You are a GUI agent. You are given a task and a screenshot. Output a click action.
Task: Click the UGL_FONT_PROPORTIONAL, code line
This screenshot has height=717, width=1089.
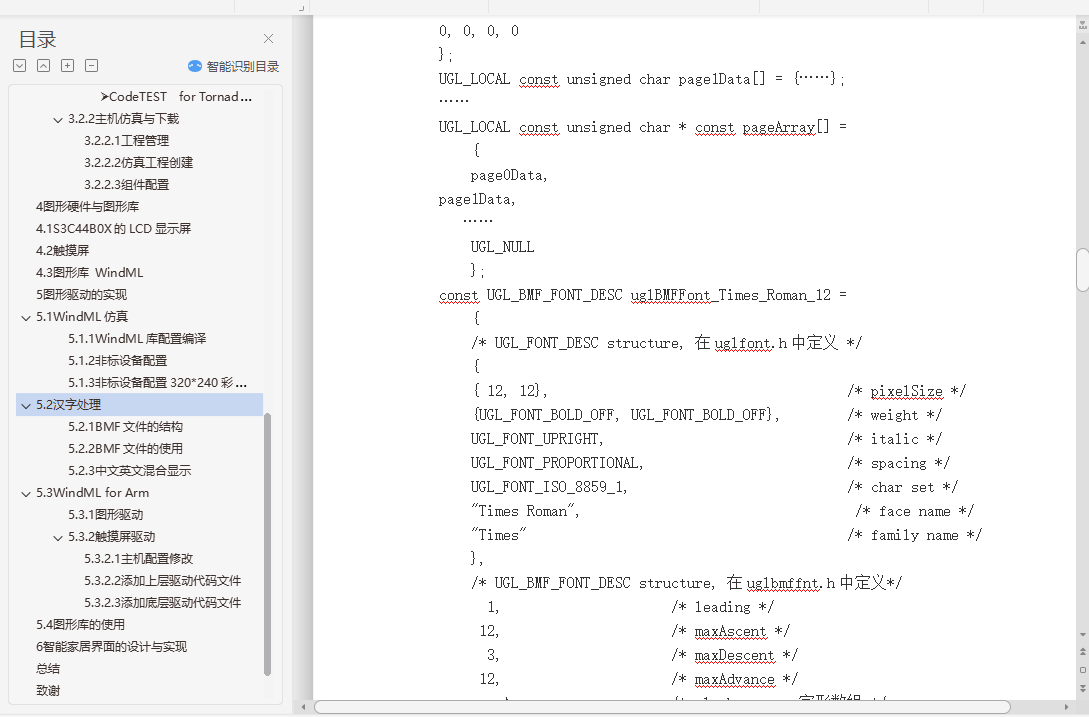(557, 463)
